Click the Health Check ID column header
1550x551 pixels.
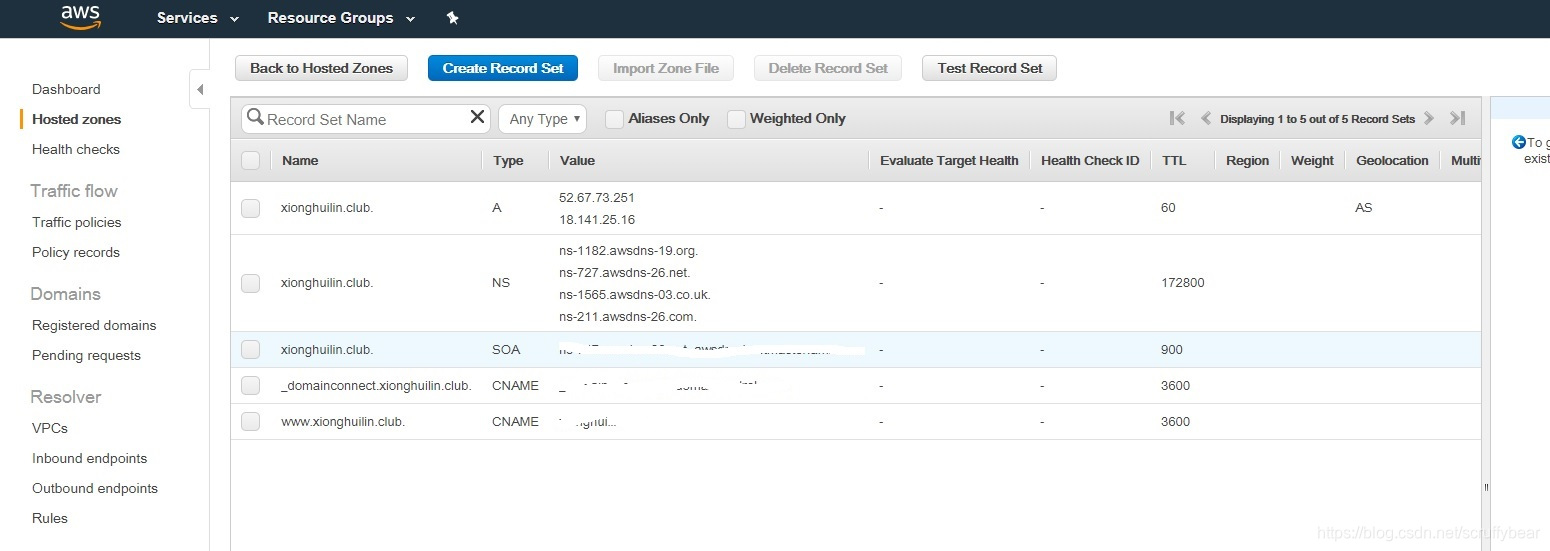click(1090, 160)
